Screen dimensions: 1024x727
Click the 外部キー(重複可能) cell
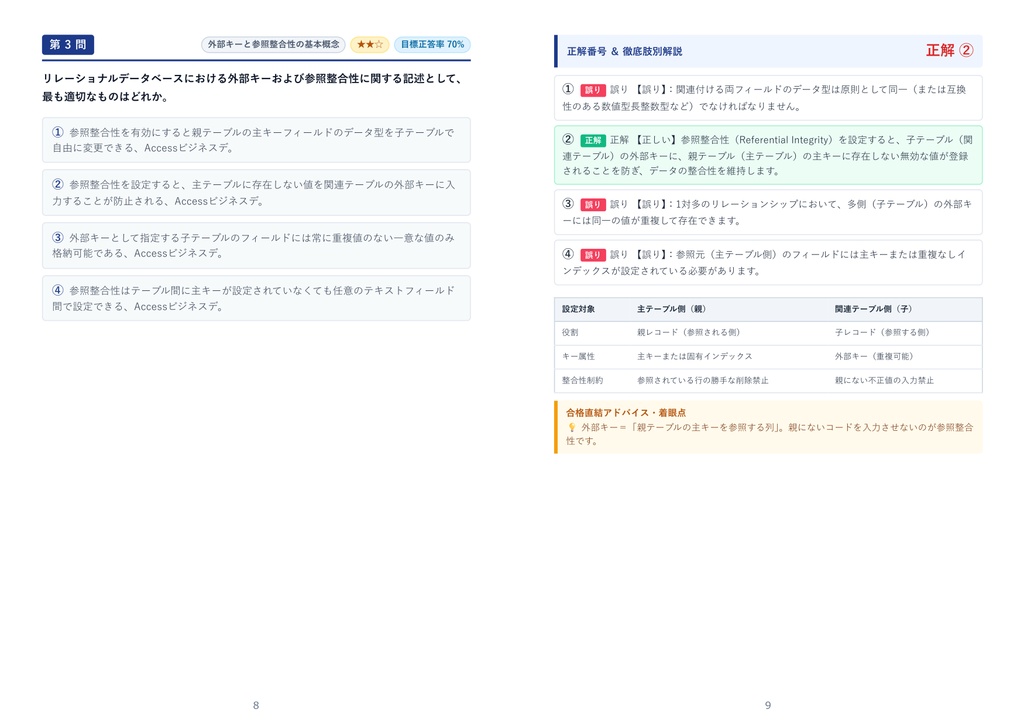(874, 357)
